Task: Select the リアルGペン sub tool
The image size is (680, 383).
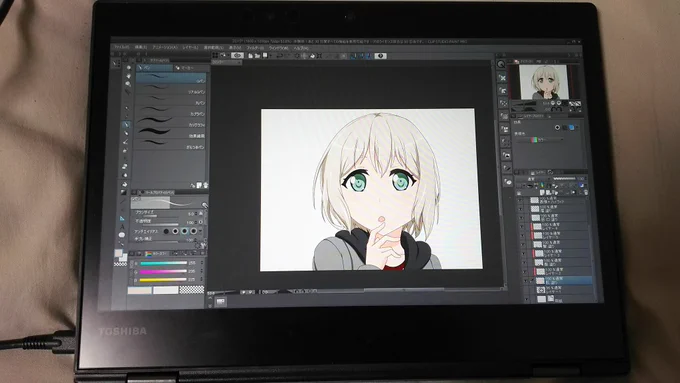Action: (171, 89)
